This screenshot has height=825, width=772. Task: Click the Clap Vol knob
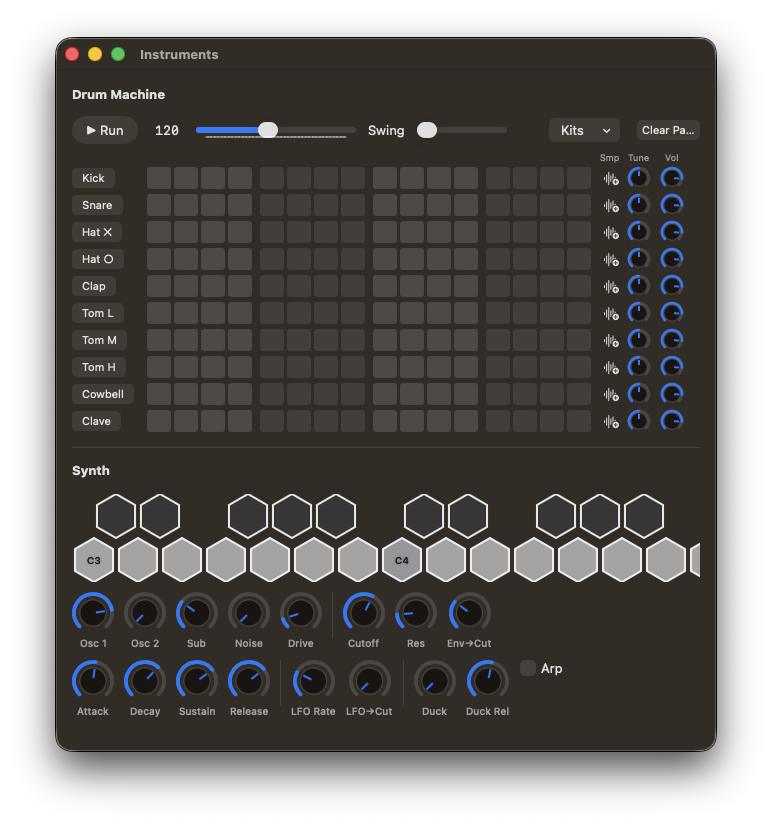click(672, 286)
